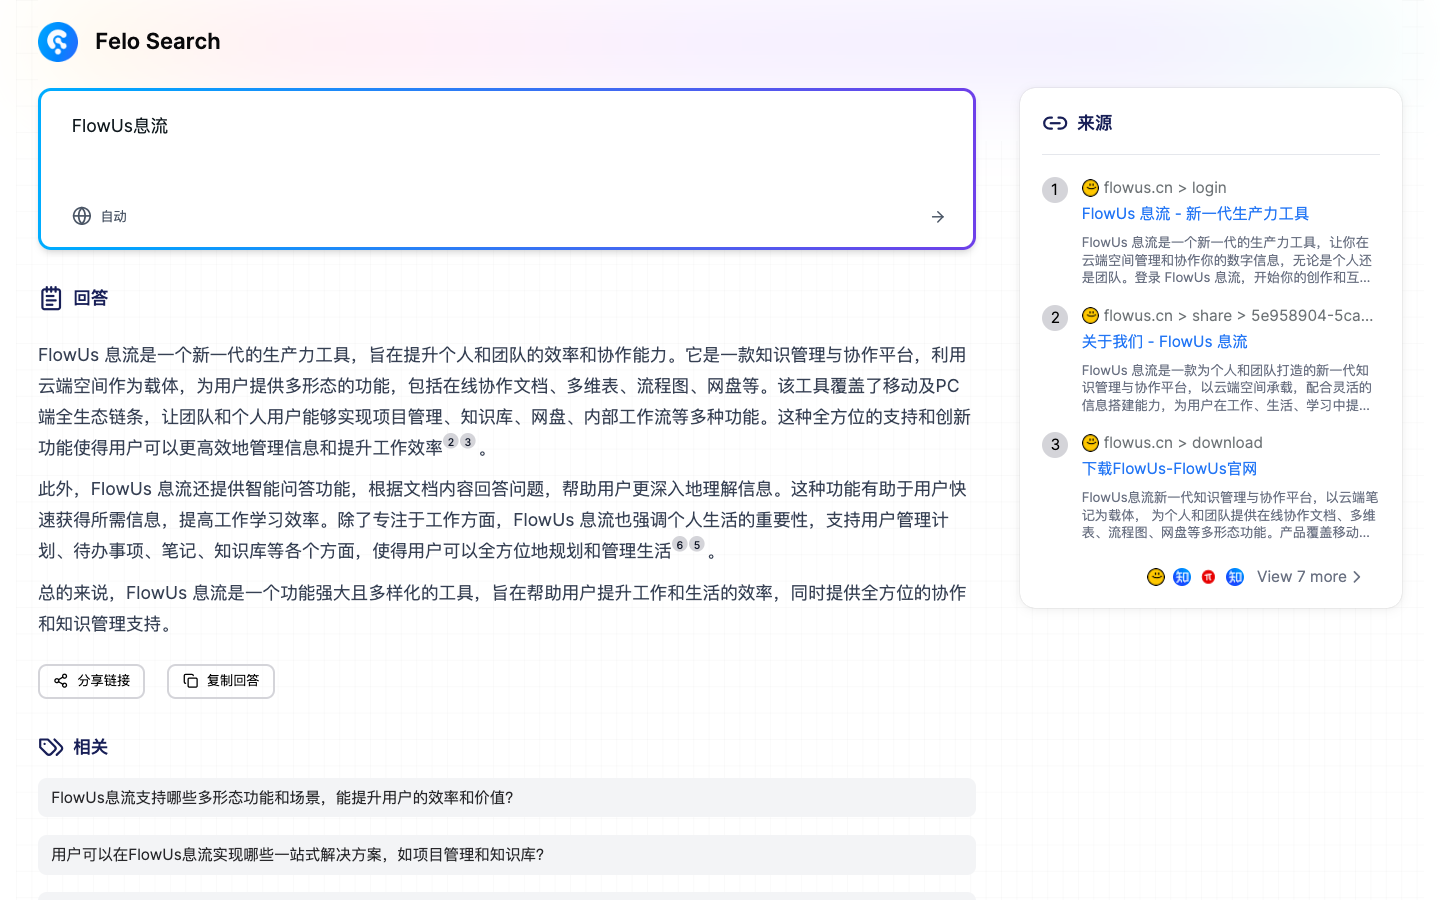Click the 来源 link icon in the sources panel
This screenshot has width=1440, height=900.
[x=1054, y=122]
